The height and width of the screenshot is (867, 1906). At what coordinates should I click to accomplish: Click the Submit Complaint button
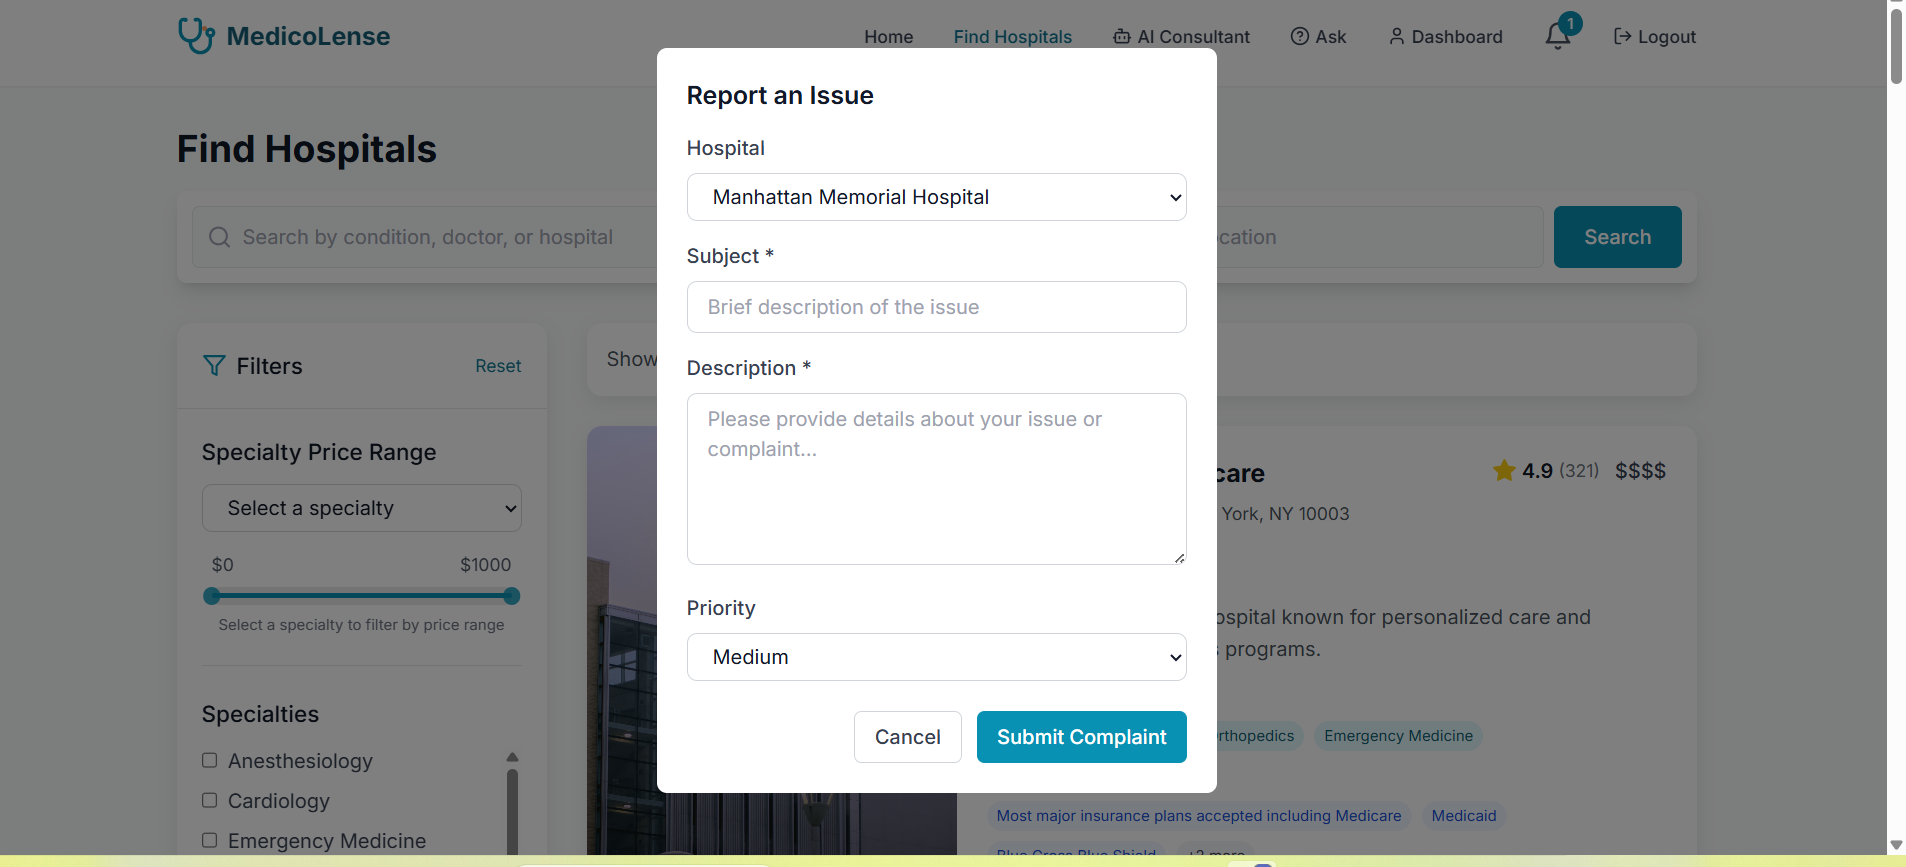[x=1082, y=737]
